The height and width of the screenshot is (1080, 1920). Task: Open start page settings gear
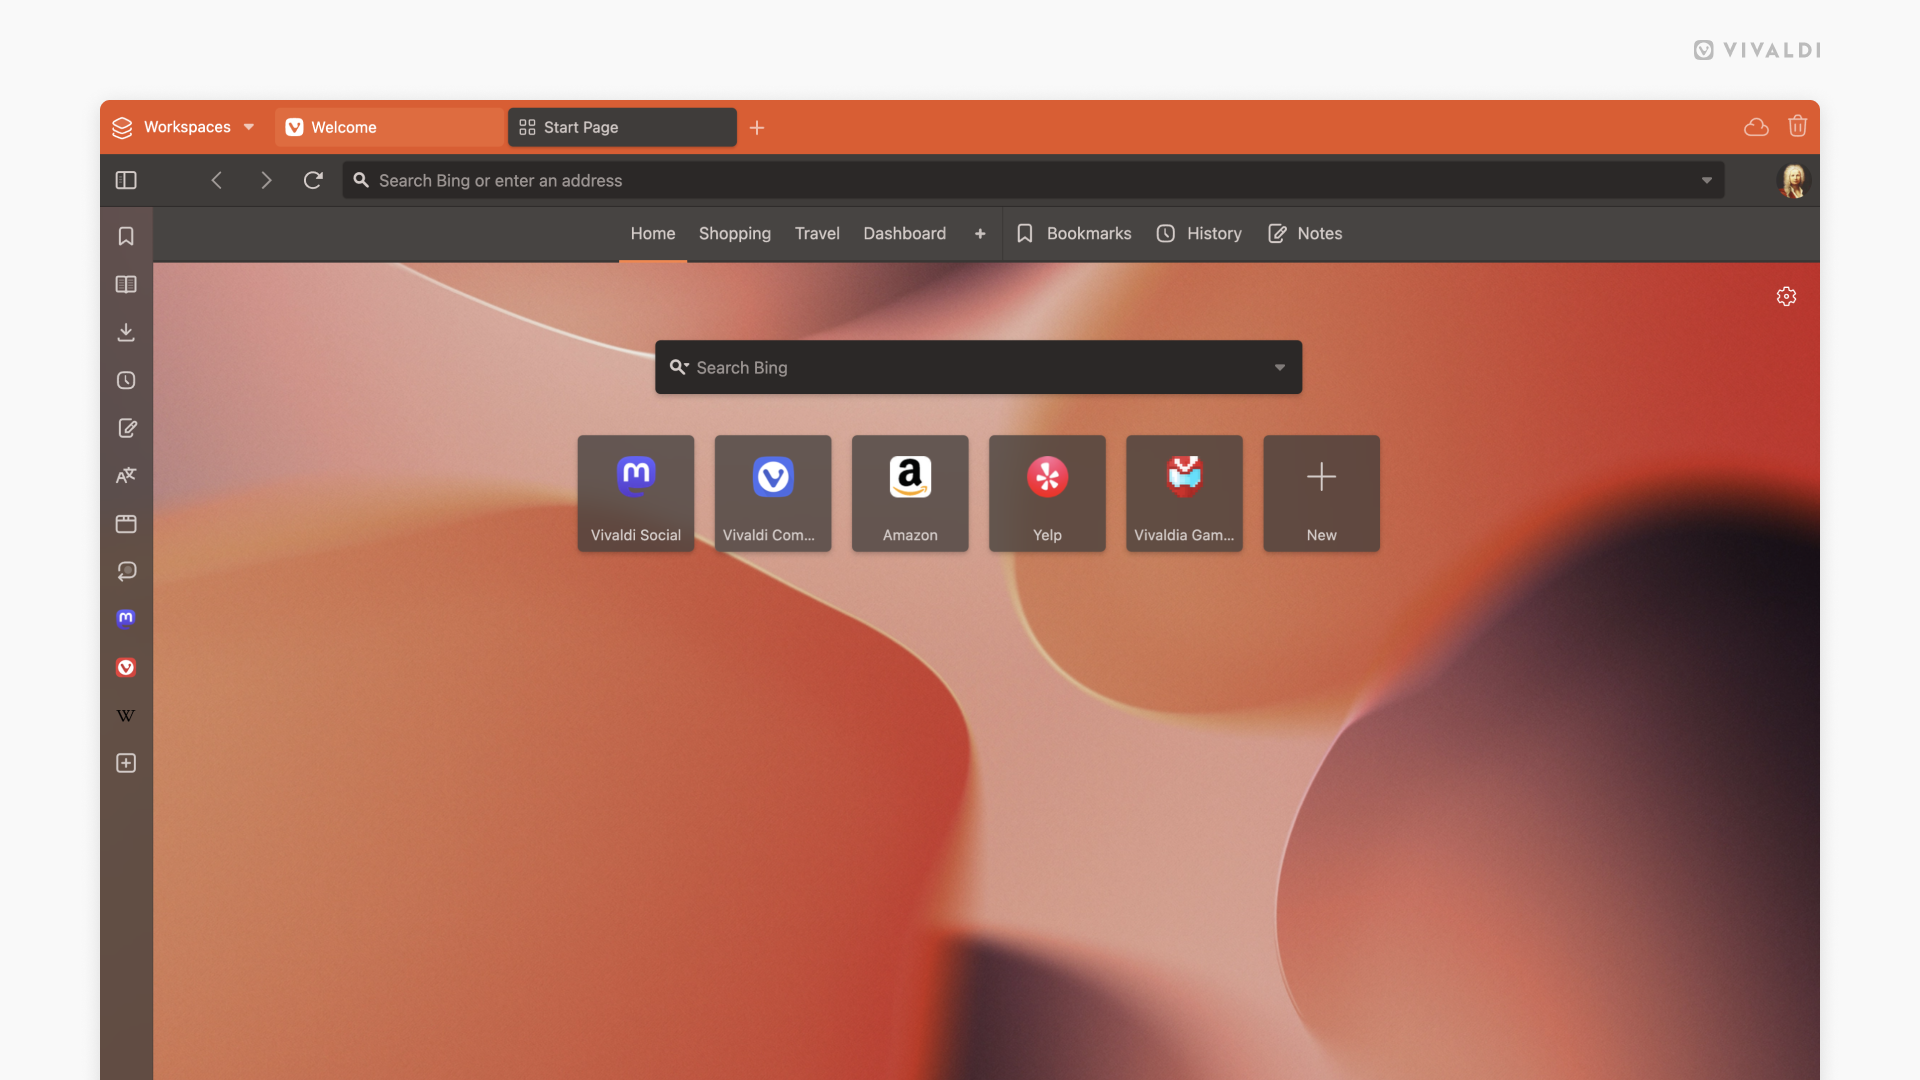click(x=1787, y=296)
